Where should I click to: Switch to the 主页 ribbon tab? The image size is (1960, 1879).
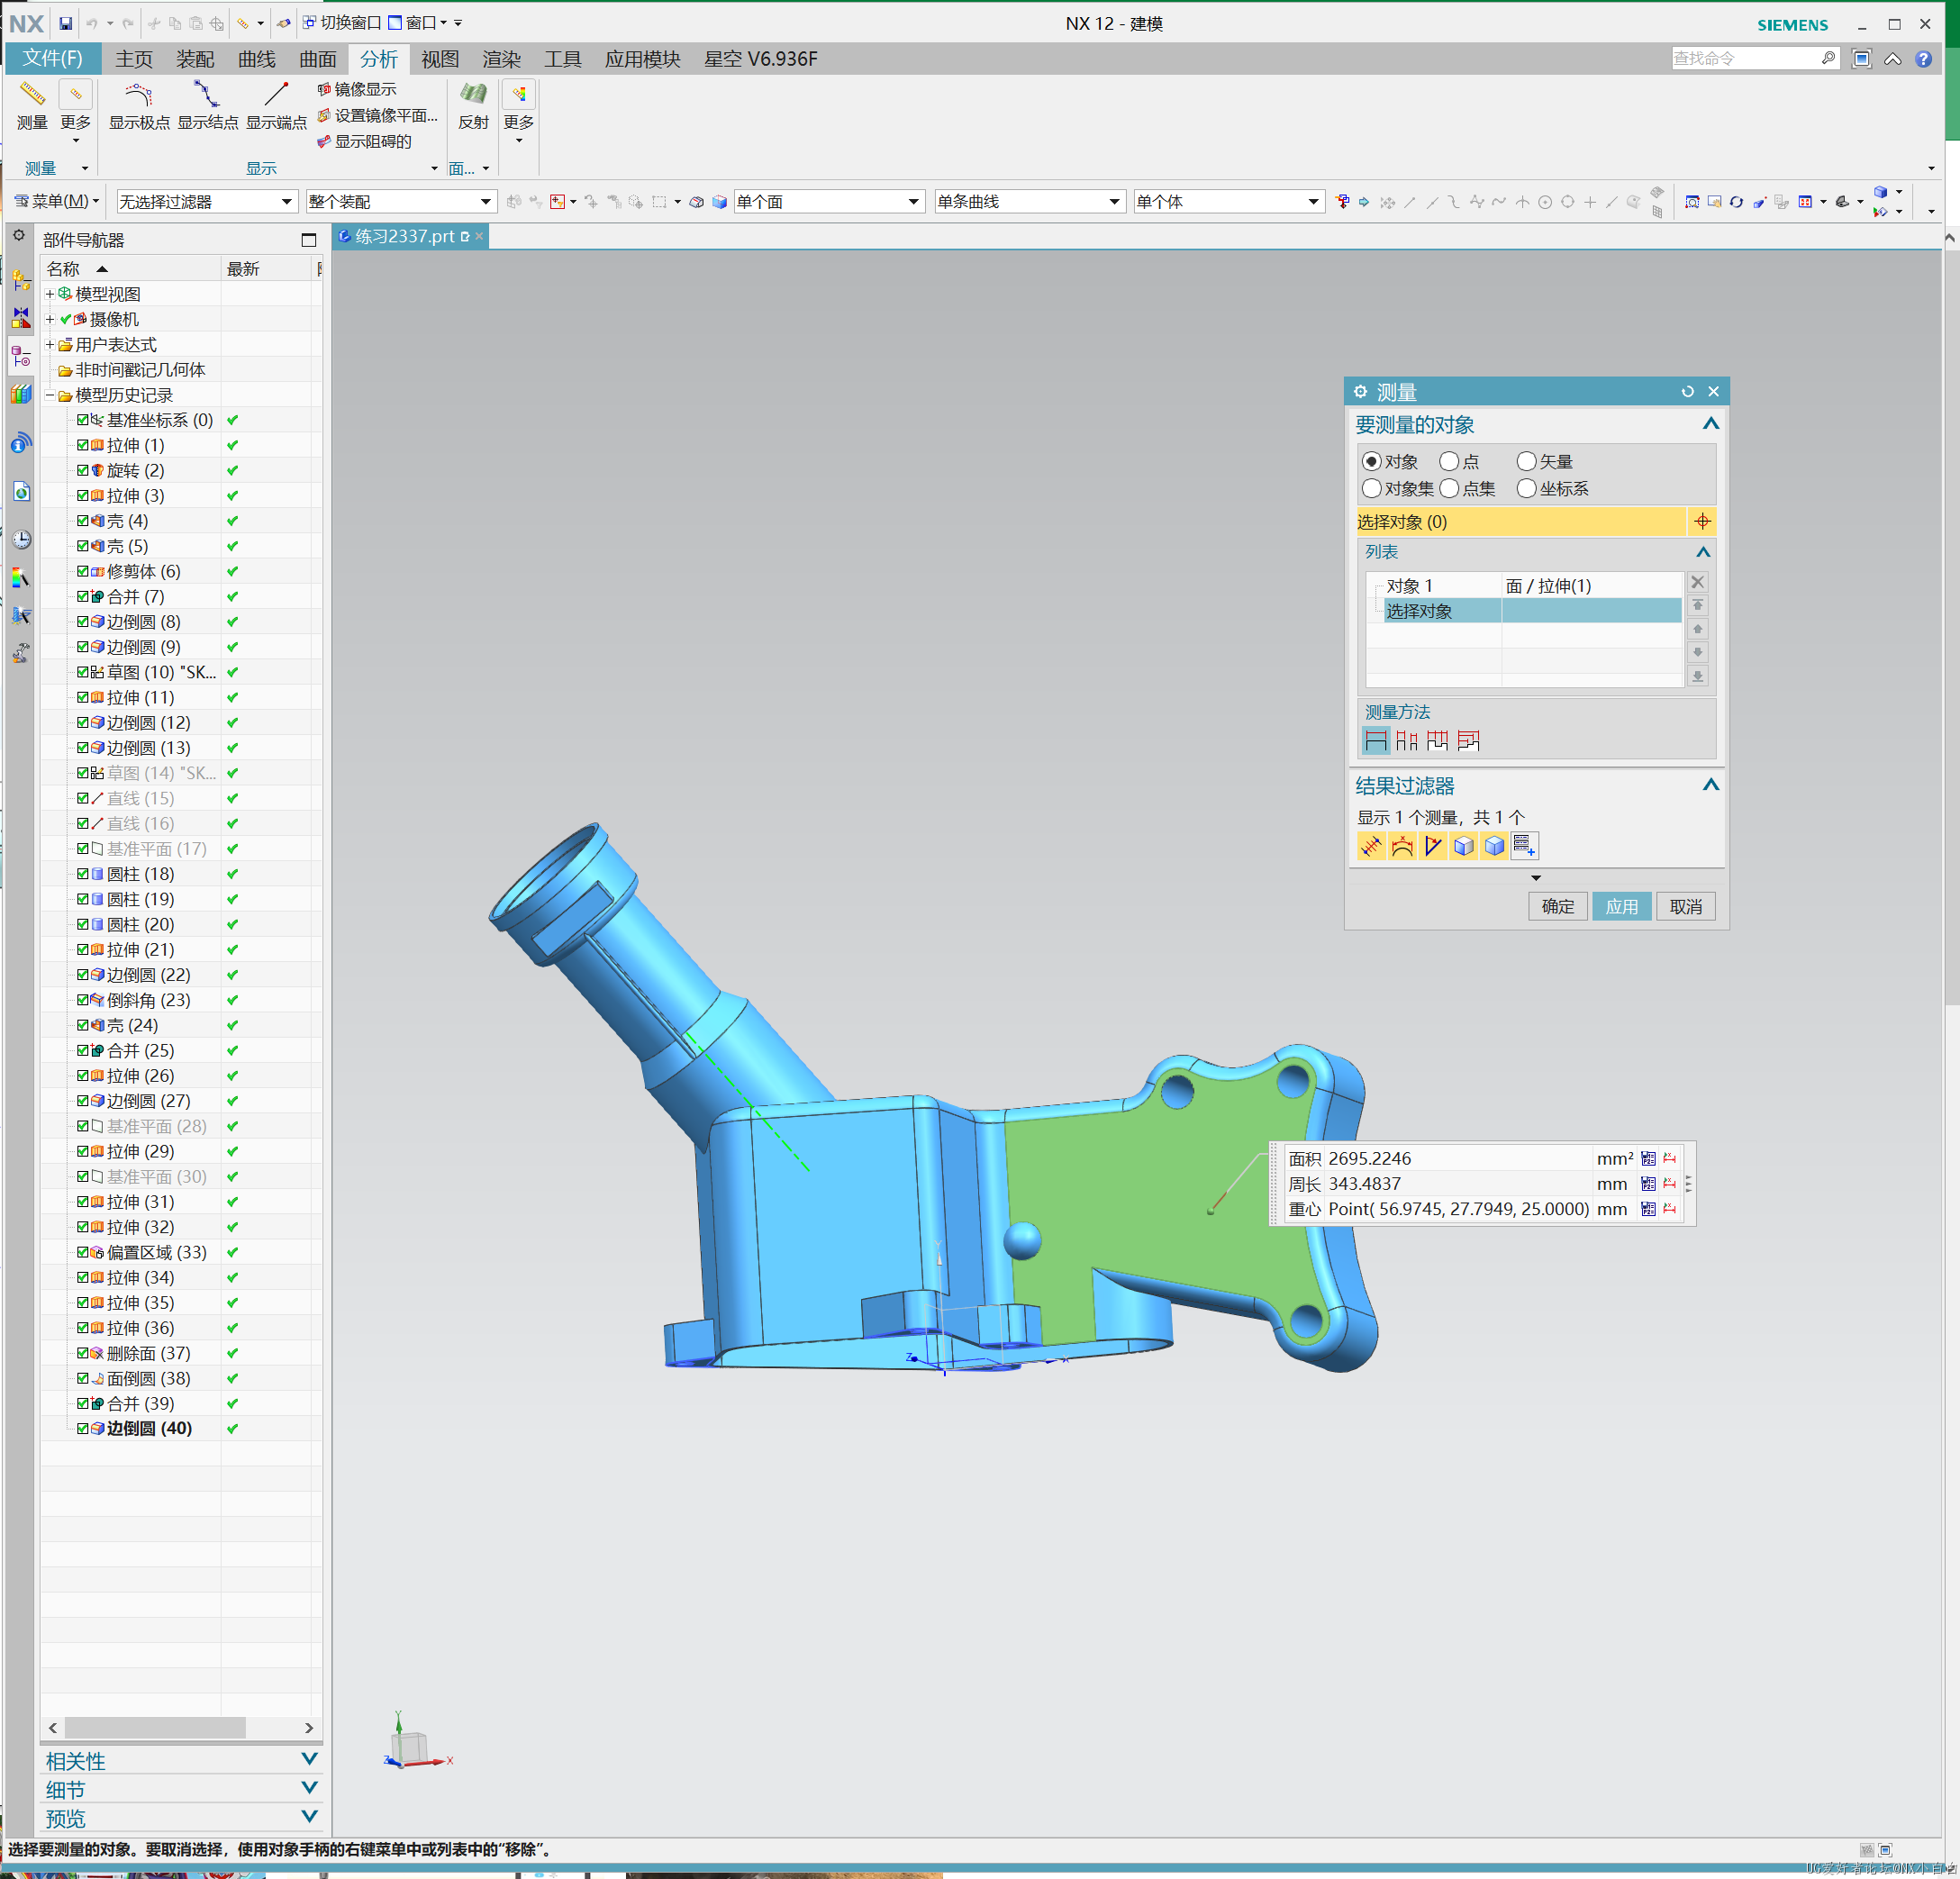(134, 59)
